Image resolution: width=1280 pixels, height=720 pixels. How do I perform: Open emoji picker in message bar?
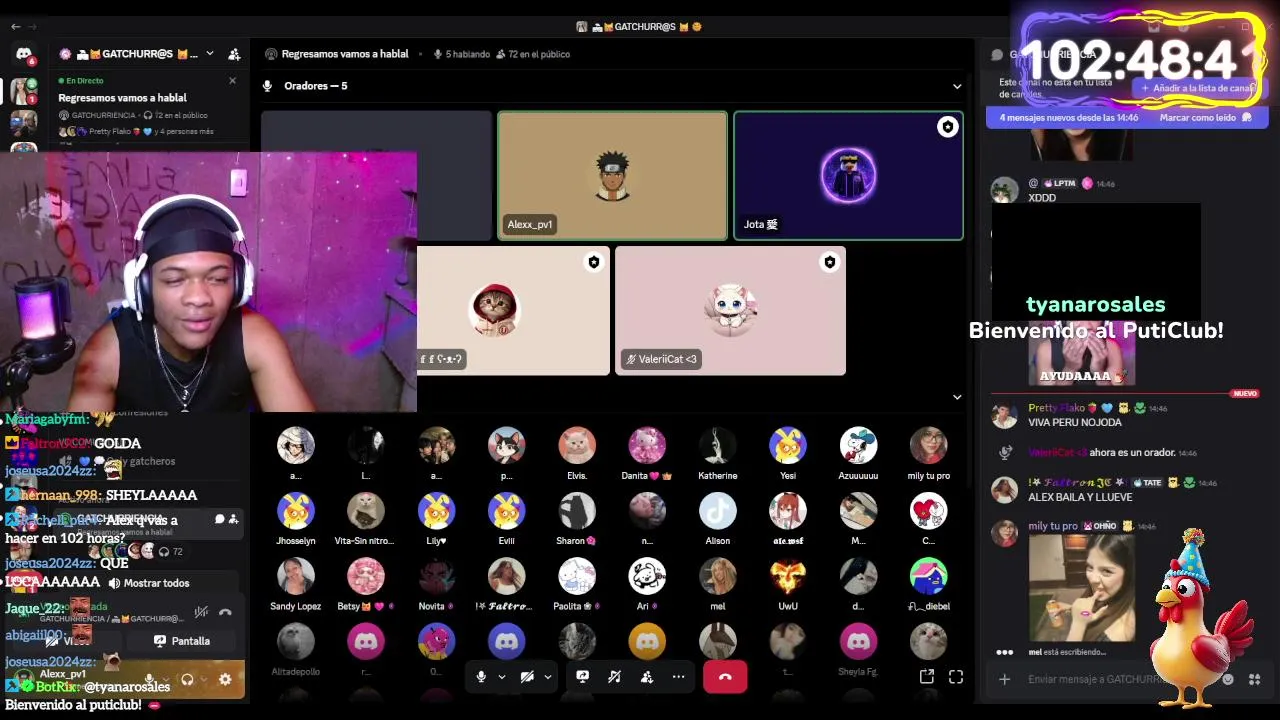pyautogui.click(x=1228, y=680)
